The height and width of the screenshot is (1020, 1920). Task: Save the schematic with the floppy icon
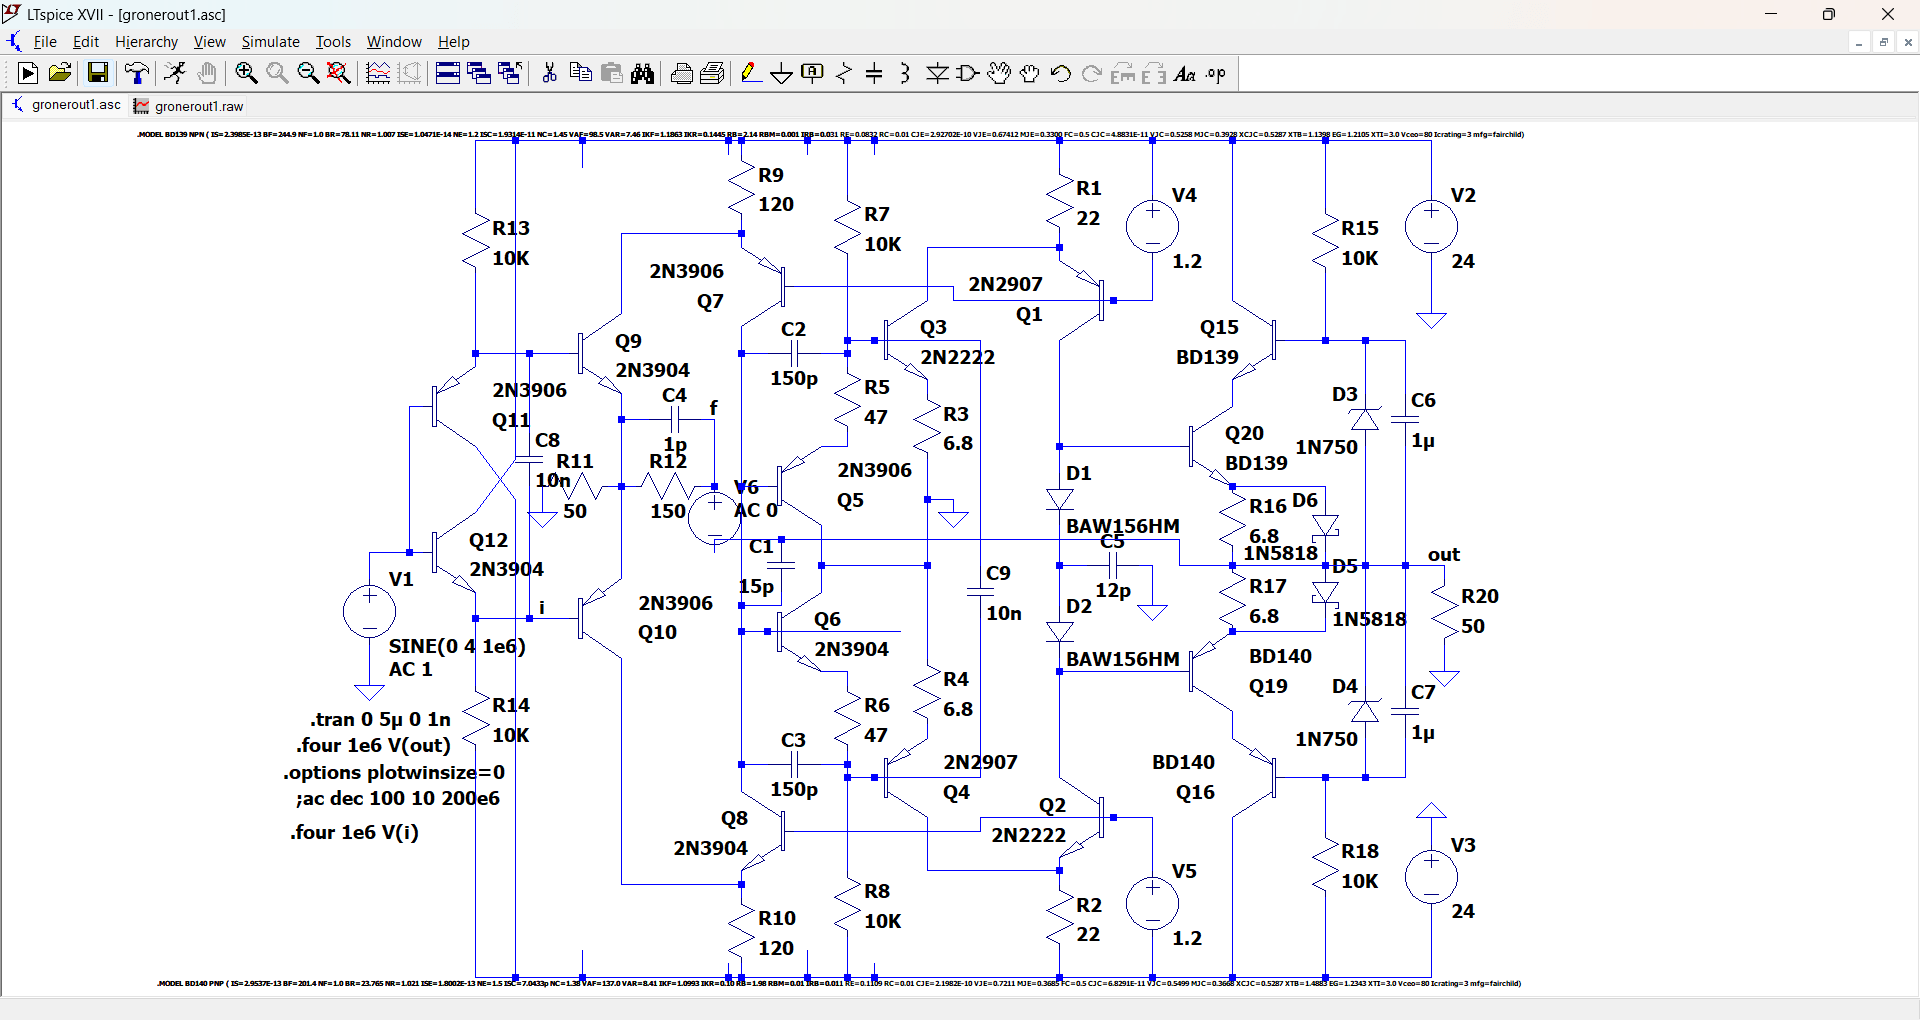pos(97,73)
